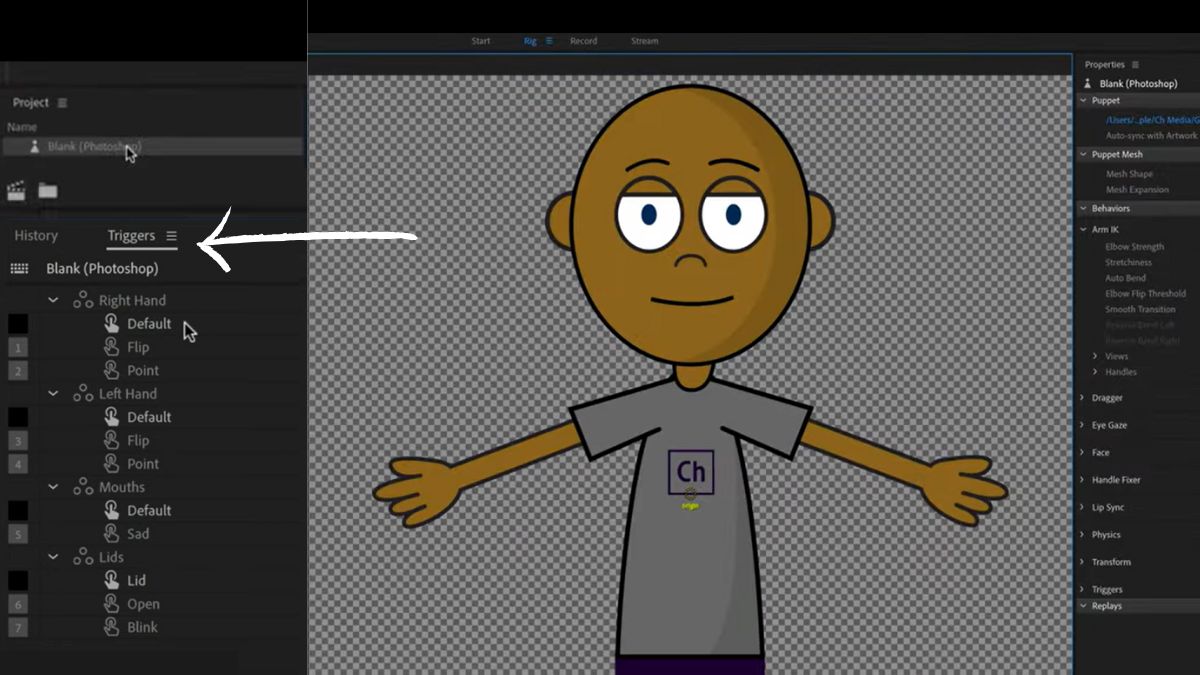Screen dimensions: 1200x675
Task: Click the swap set icon for Left Hand
Action: point(83,394)
